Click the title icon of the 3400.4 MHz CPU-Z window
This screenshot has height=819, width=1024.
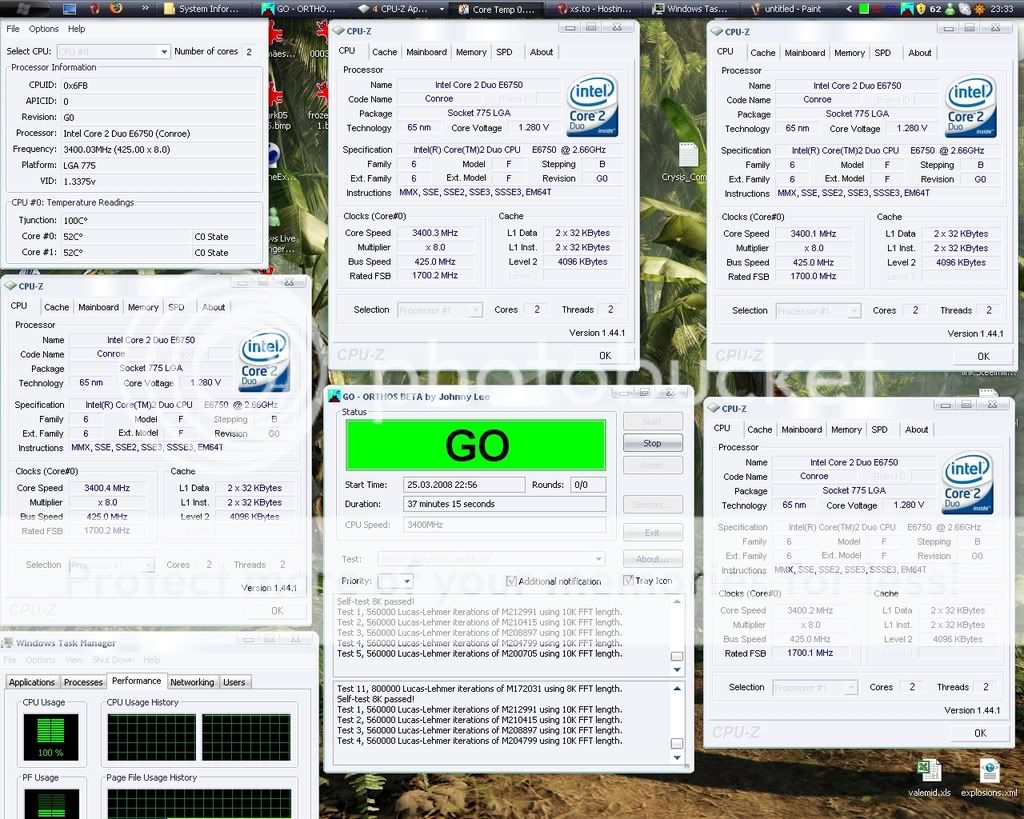(10, 286)
